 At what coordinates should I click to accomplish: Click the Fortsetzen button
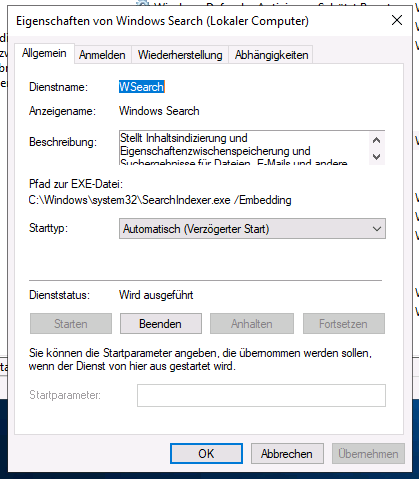click(x=344, y=324)
